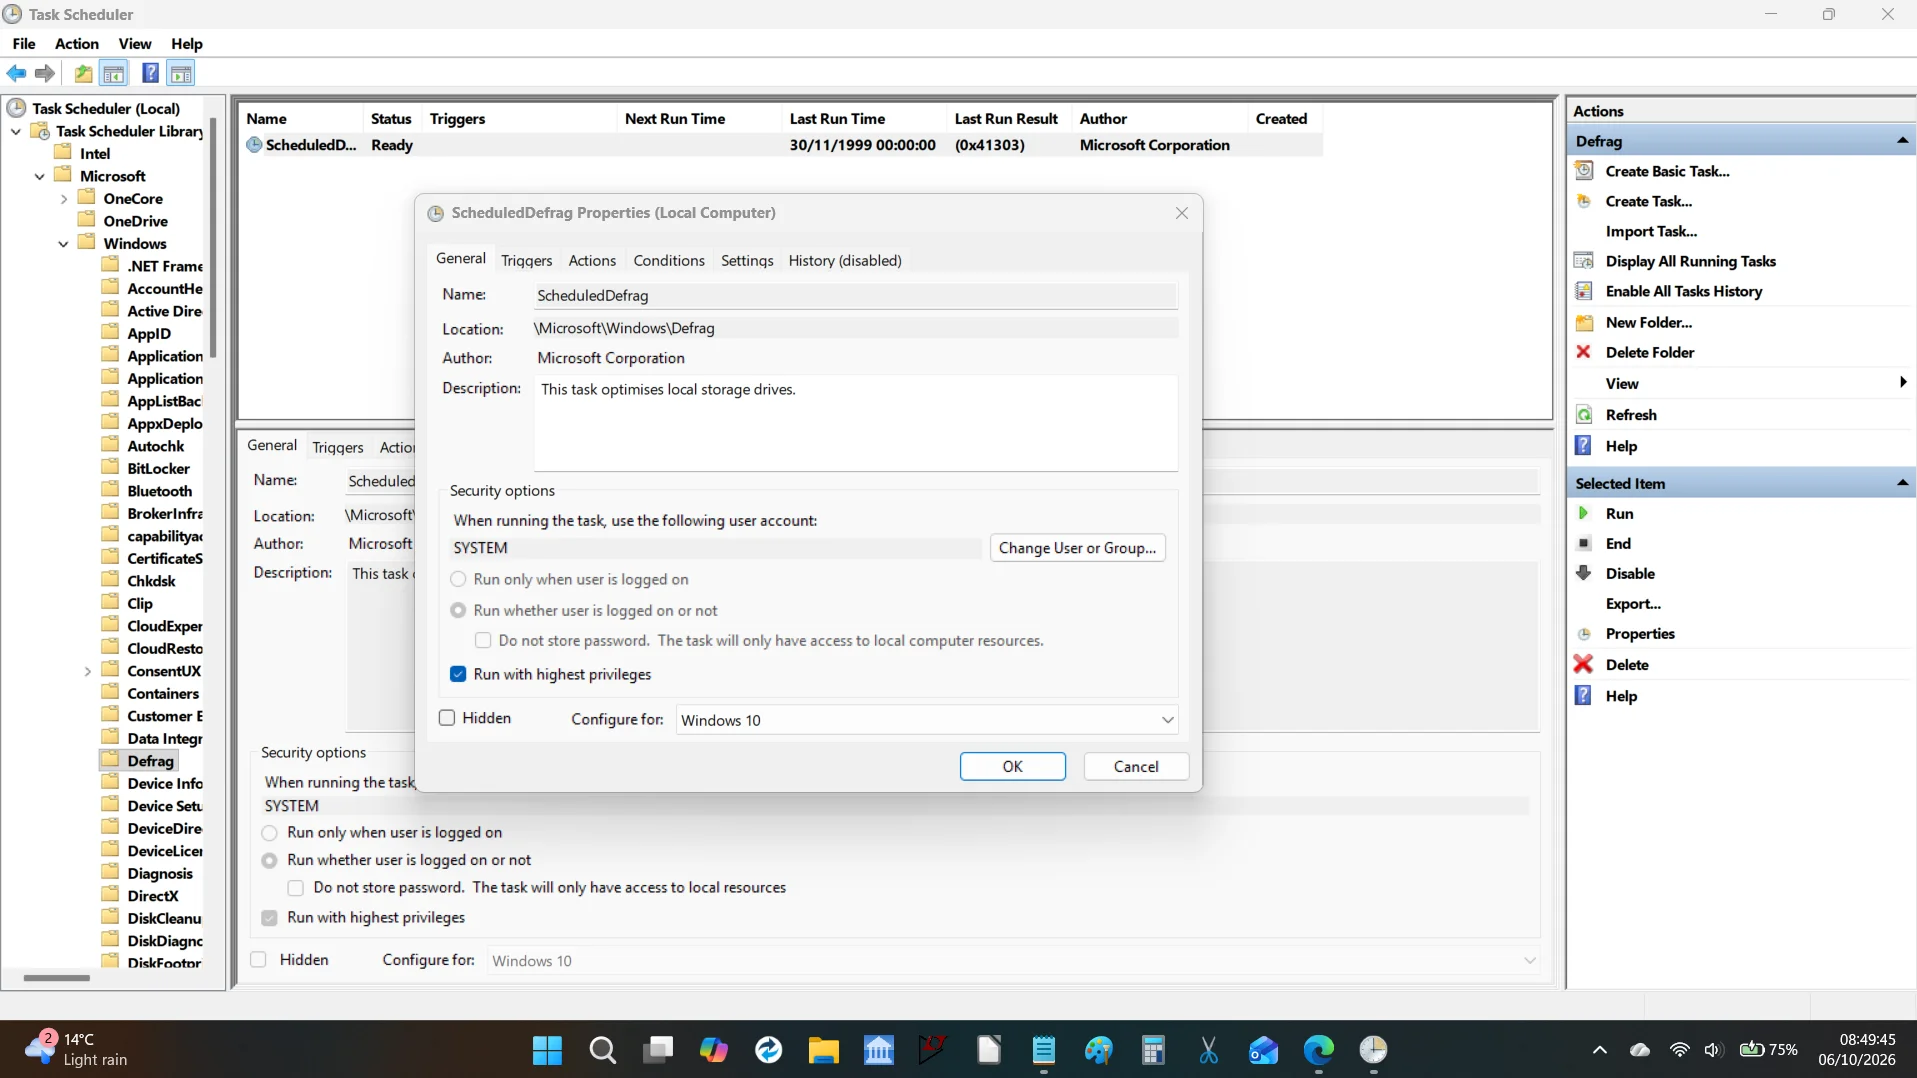Click the OK button
This screenshot has width=1917, height=1078.
pyautogui.click(x=1013, y=766)
